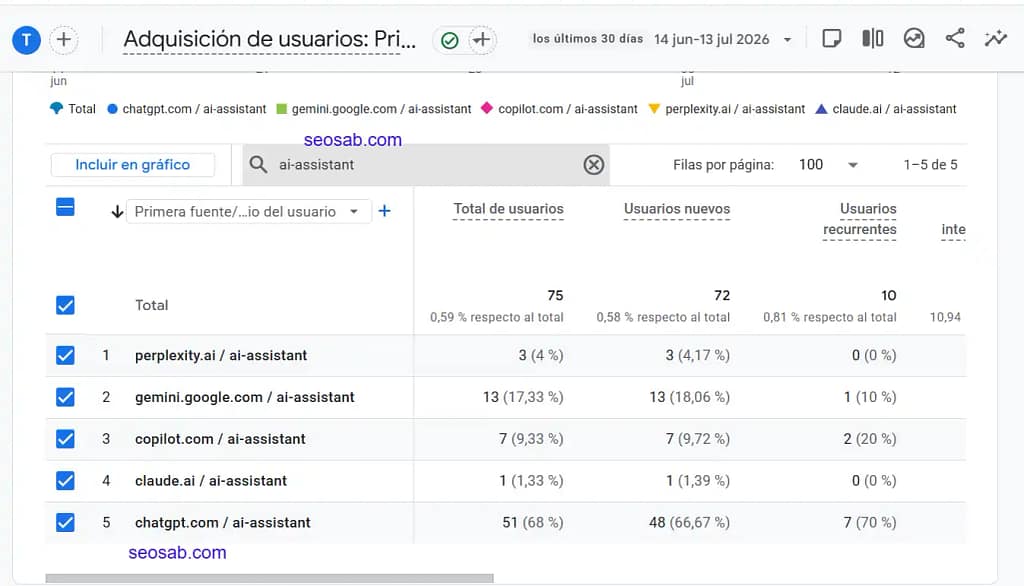Click gemini.google.com legend green square marker

coord(281,109)
